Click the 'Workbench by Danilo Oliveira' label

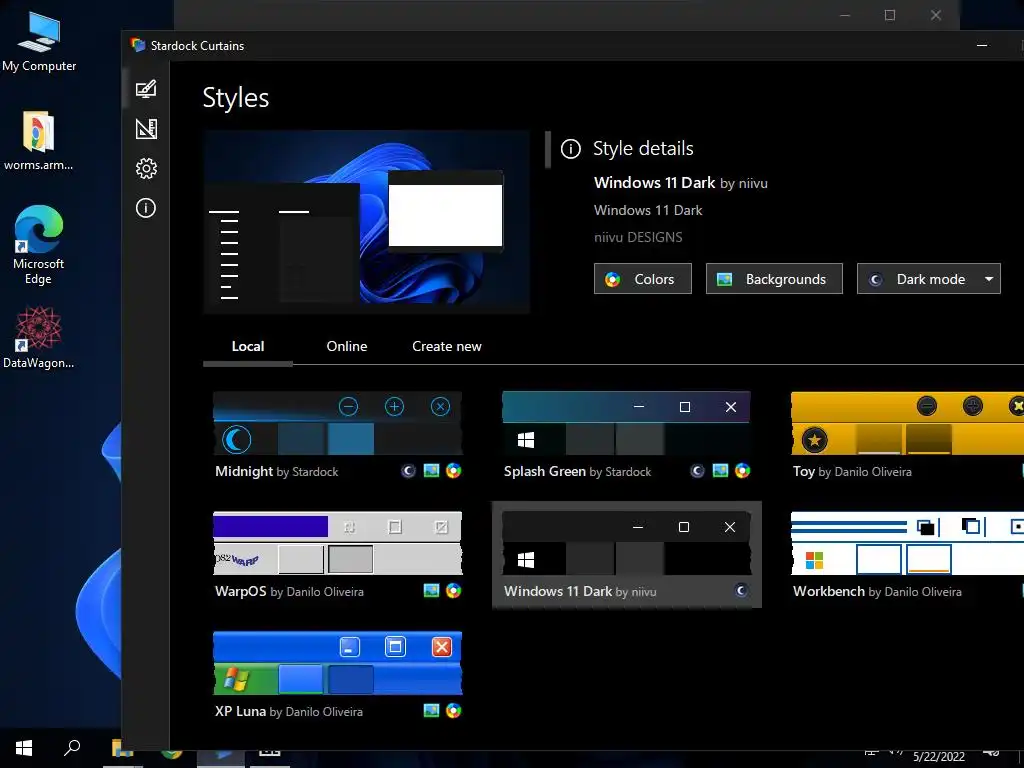[877, 592]
